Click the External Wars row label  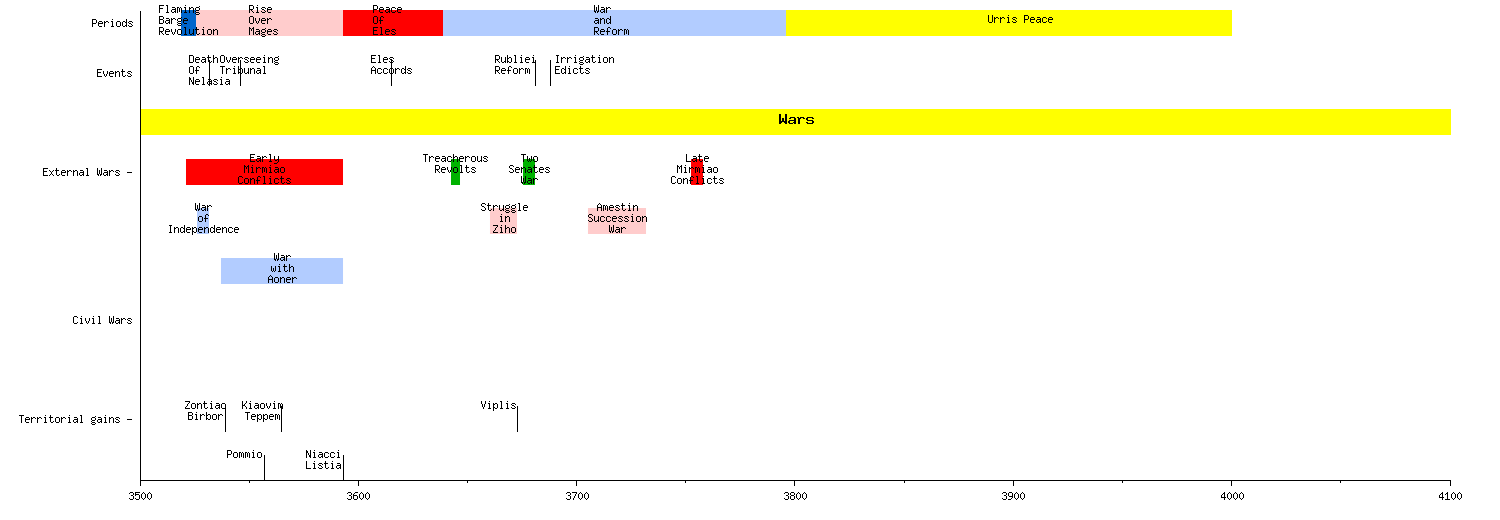point(85,172)
